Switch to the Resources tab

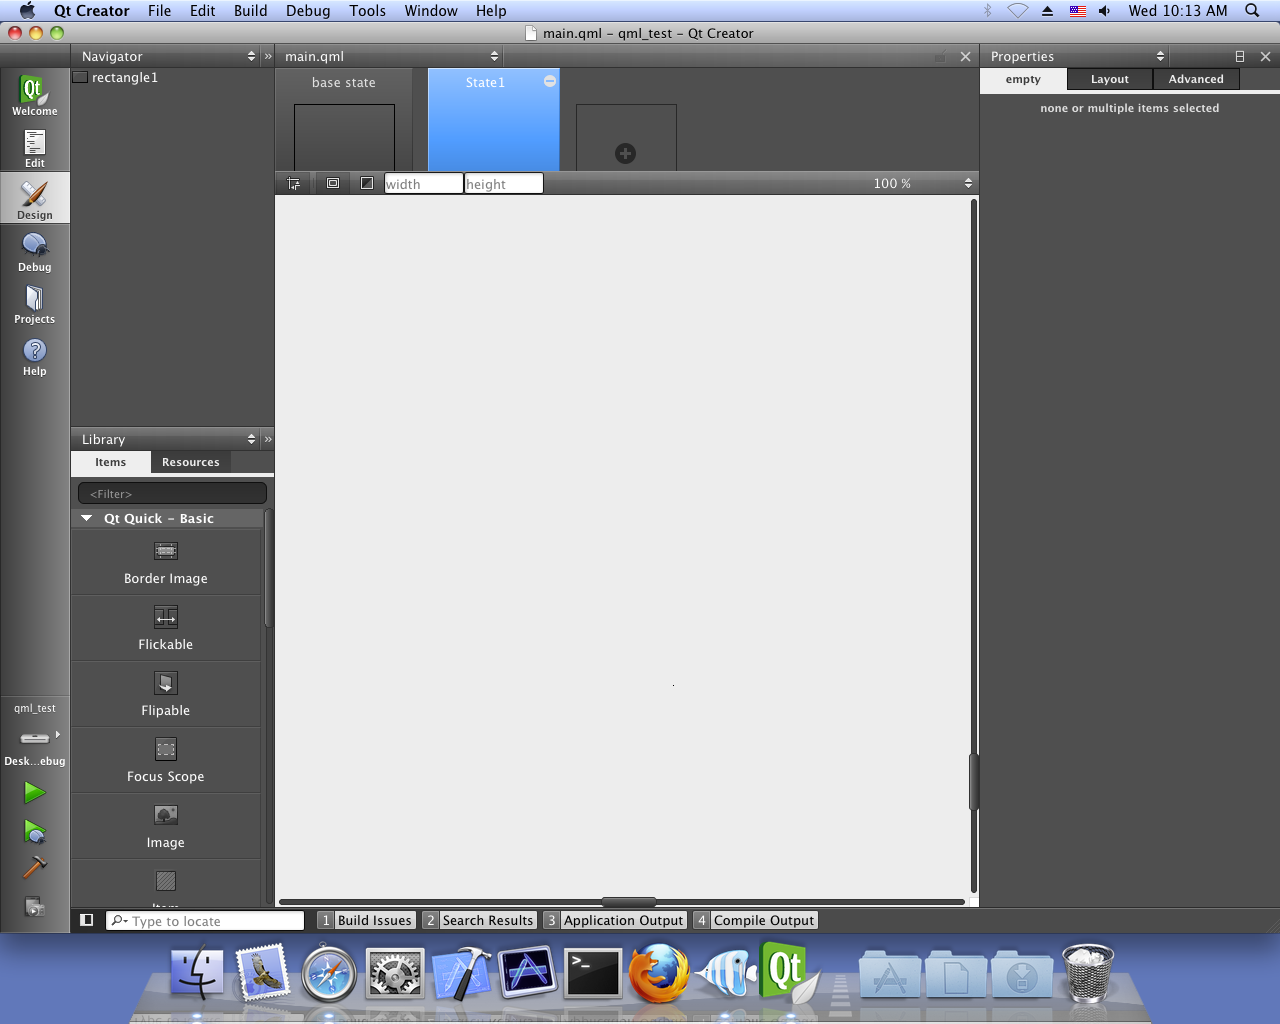[x=191, y=462]
